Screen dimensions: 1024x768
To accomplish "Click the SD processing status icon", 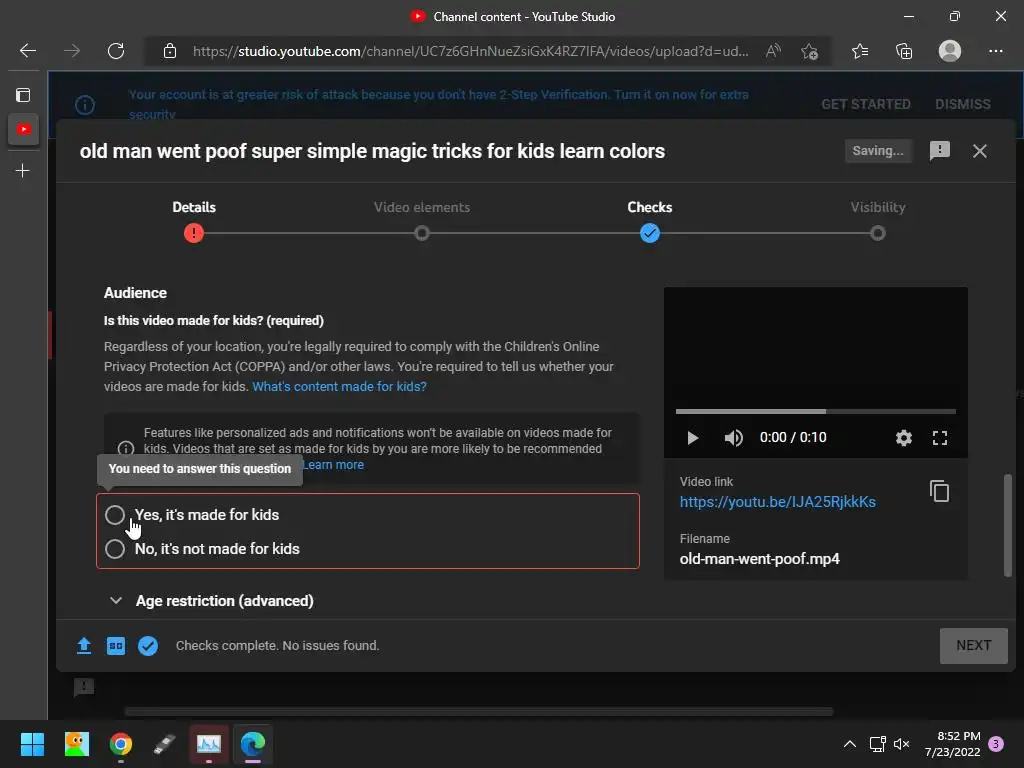I will (x=116, y=645).
